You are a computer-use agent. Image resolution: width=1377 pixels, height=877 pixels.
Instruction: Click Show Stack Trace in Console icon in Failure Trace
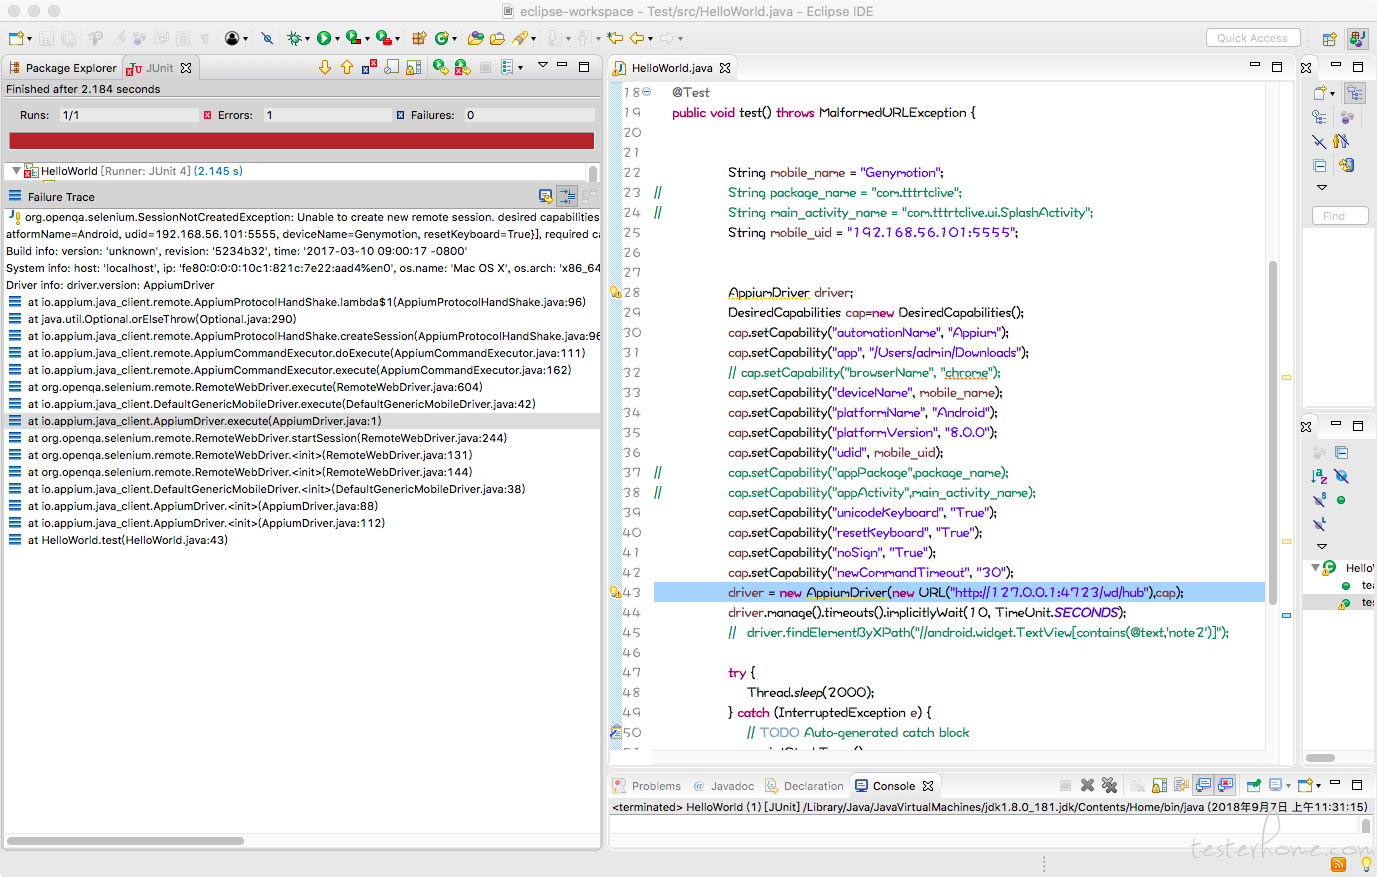tap(545, 196)
